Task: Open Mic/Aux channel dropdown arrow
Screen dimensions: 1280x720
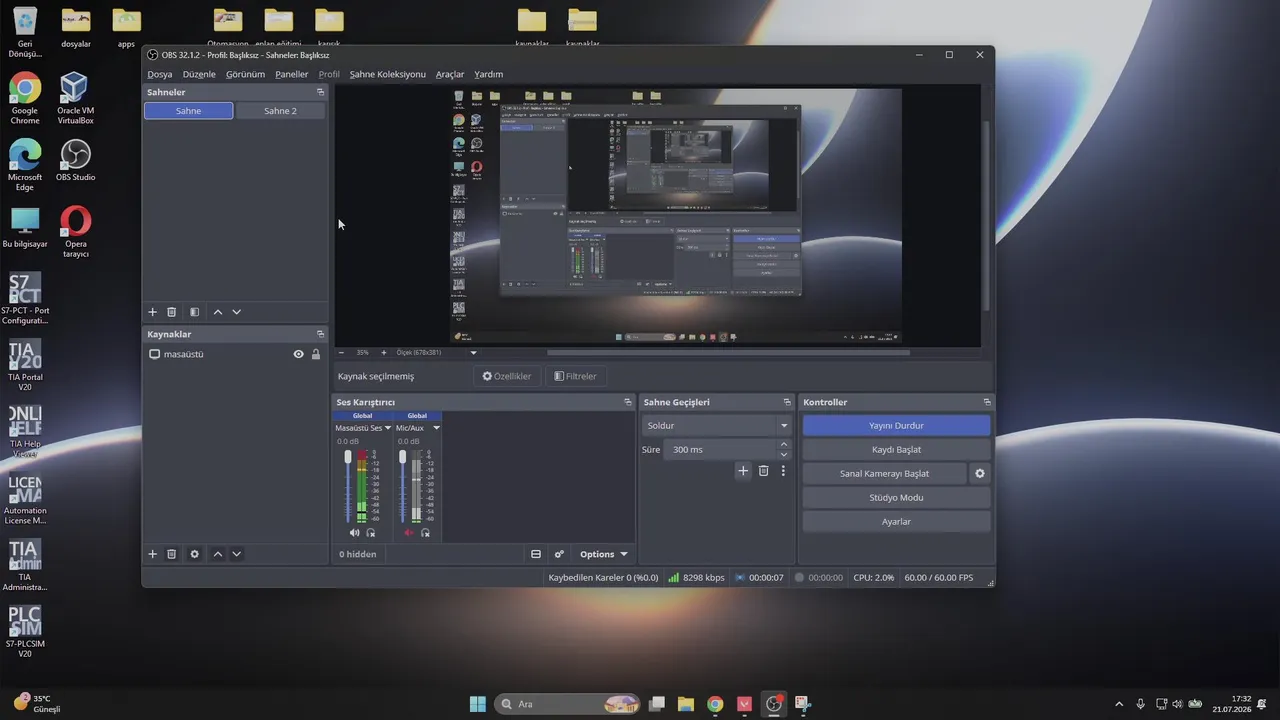Action: [x=436, y=428]
